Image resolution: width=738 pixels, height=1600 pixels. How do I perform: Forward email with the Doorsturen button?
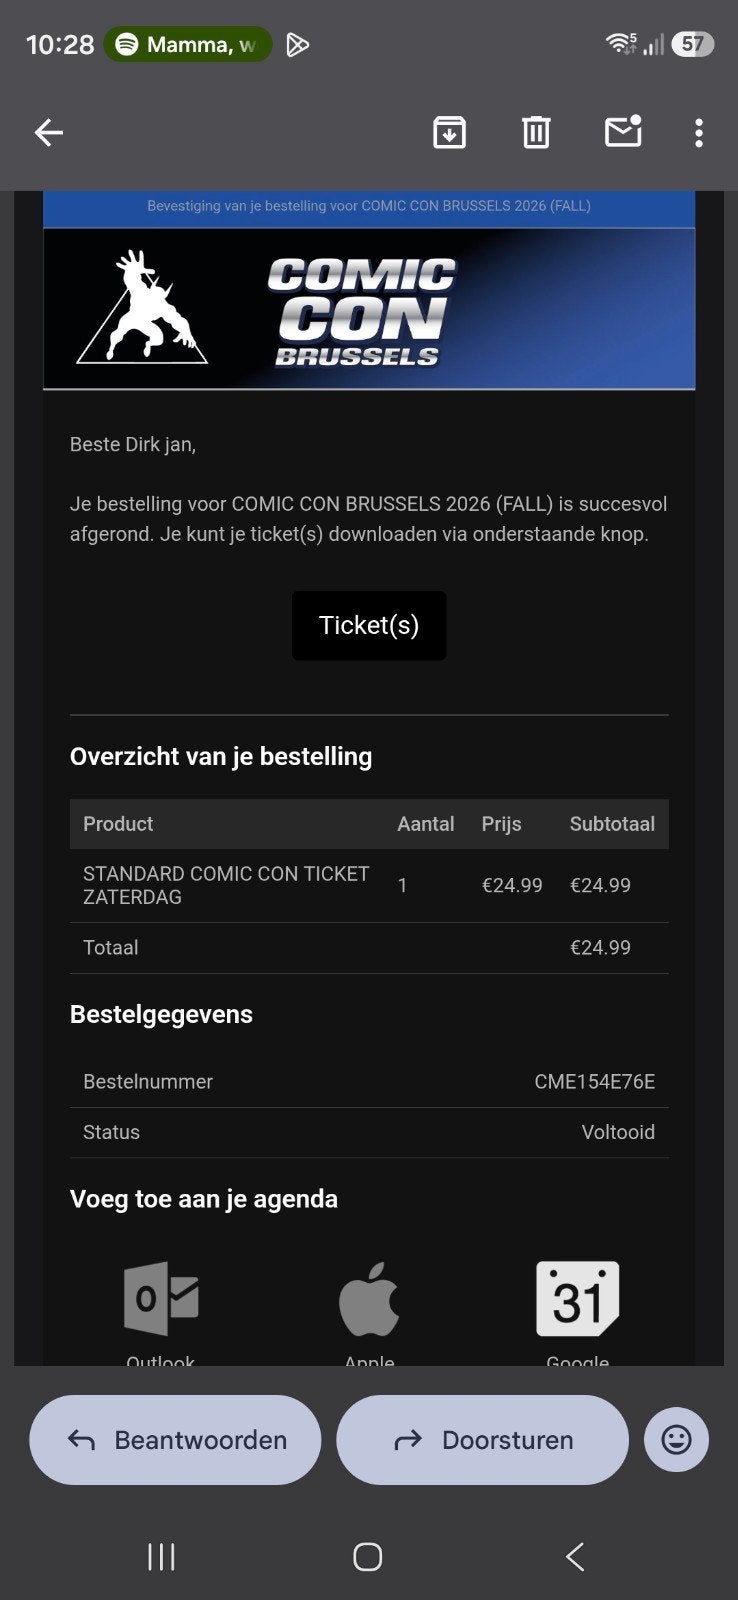(x=483, y=1440)
